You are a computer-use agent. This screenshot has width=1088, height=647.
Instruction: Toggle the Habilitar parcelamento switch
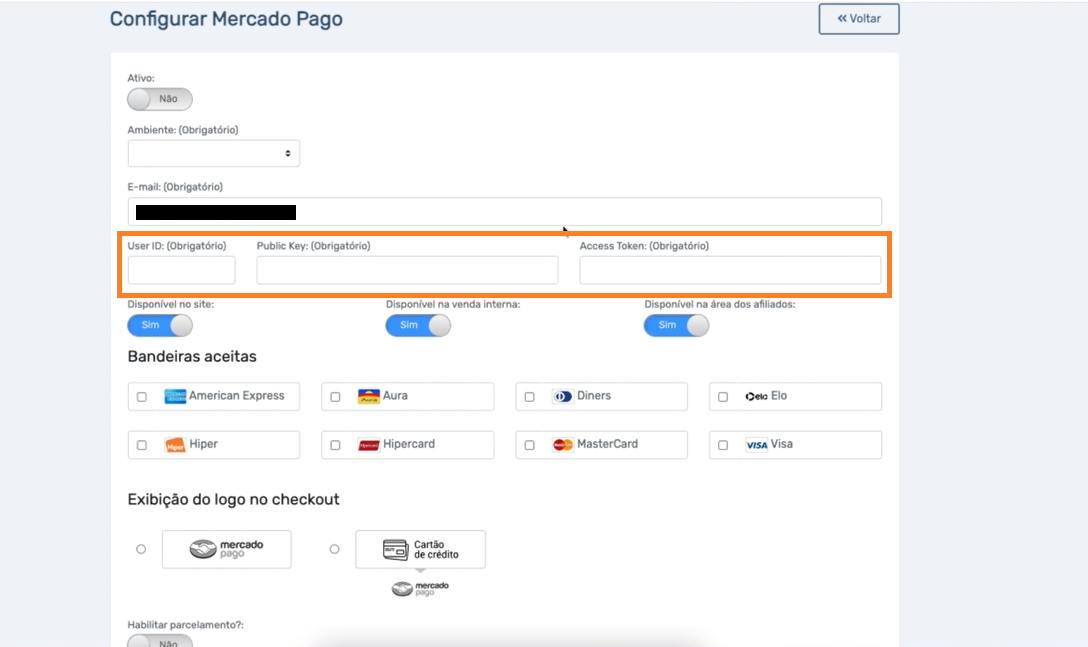point(160,640)
